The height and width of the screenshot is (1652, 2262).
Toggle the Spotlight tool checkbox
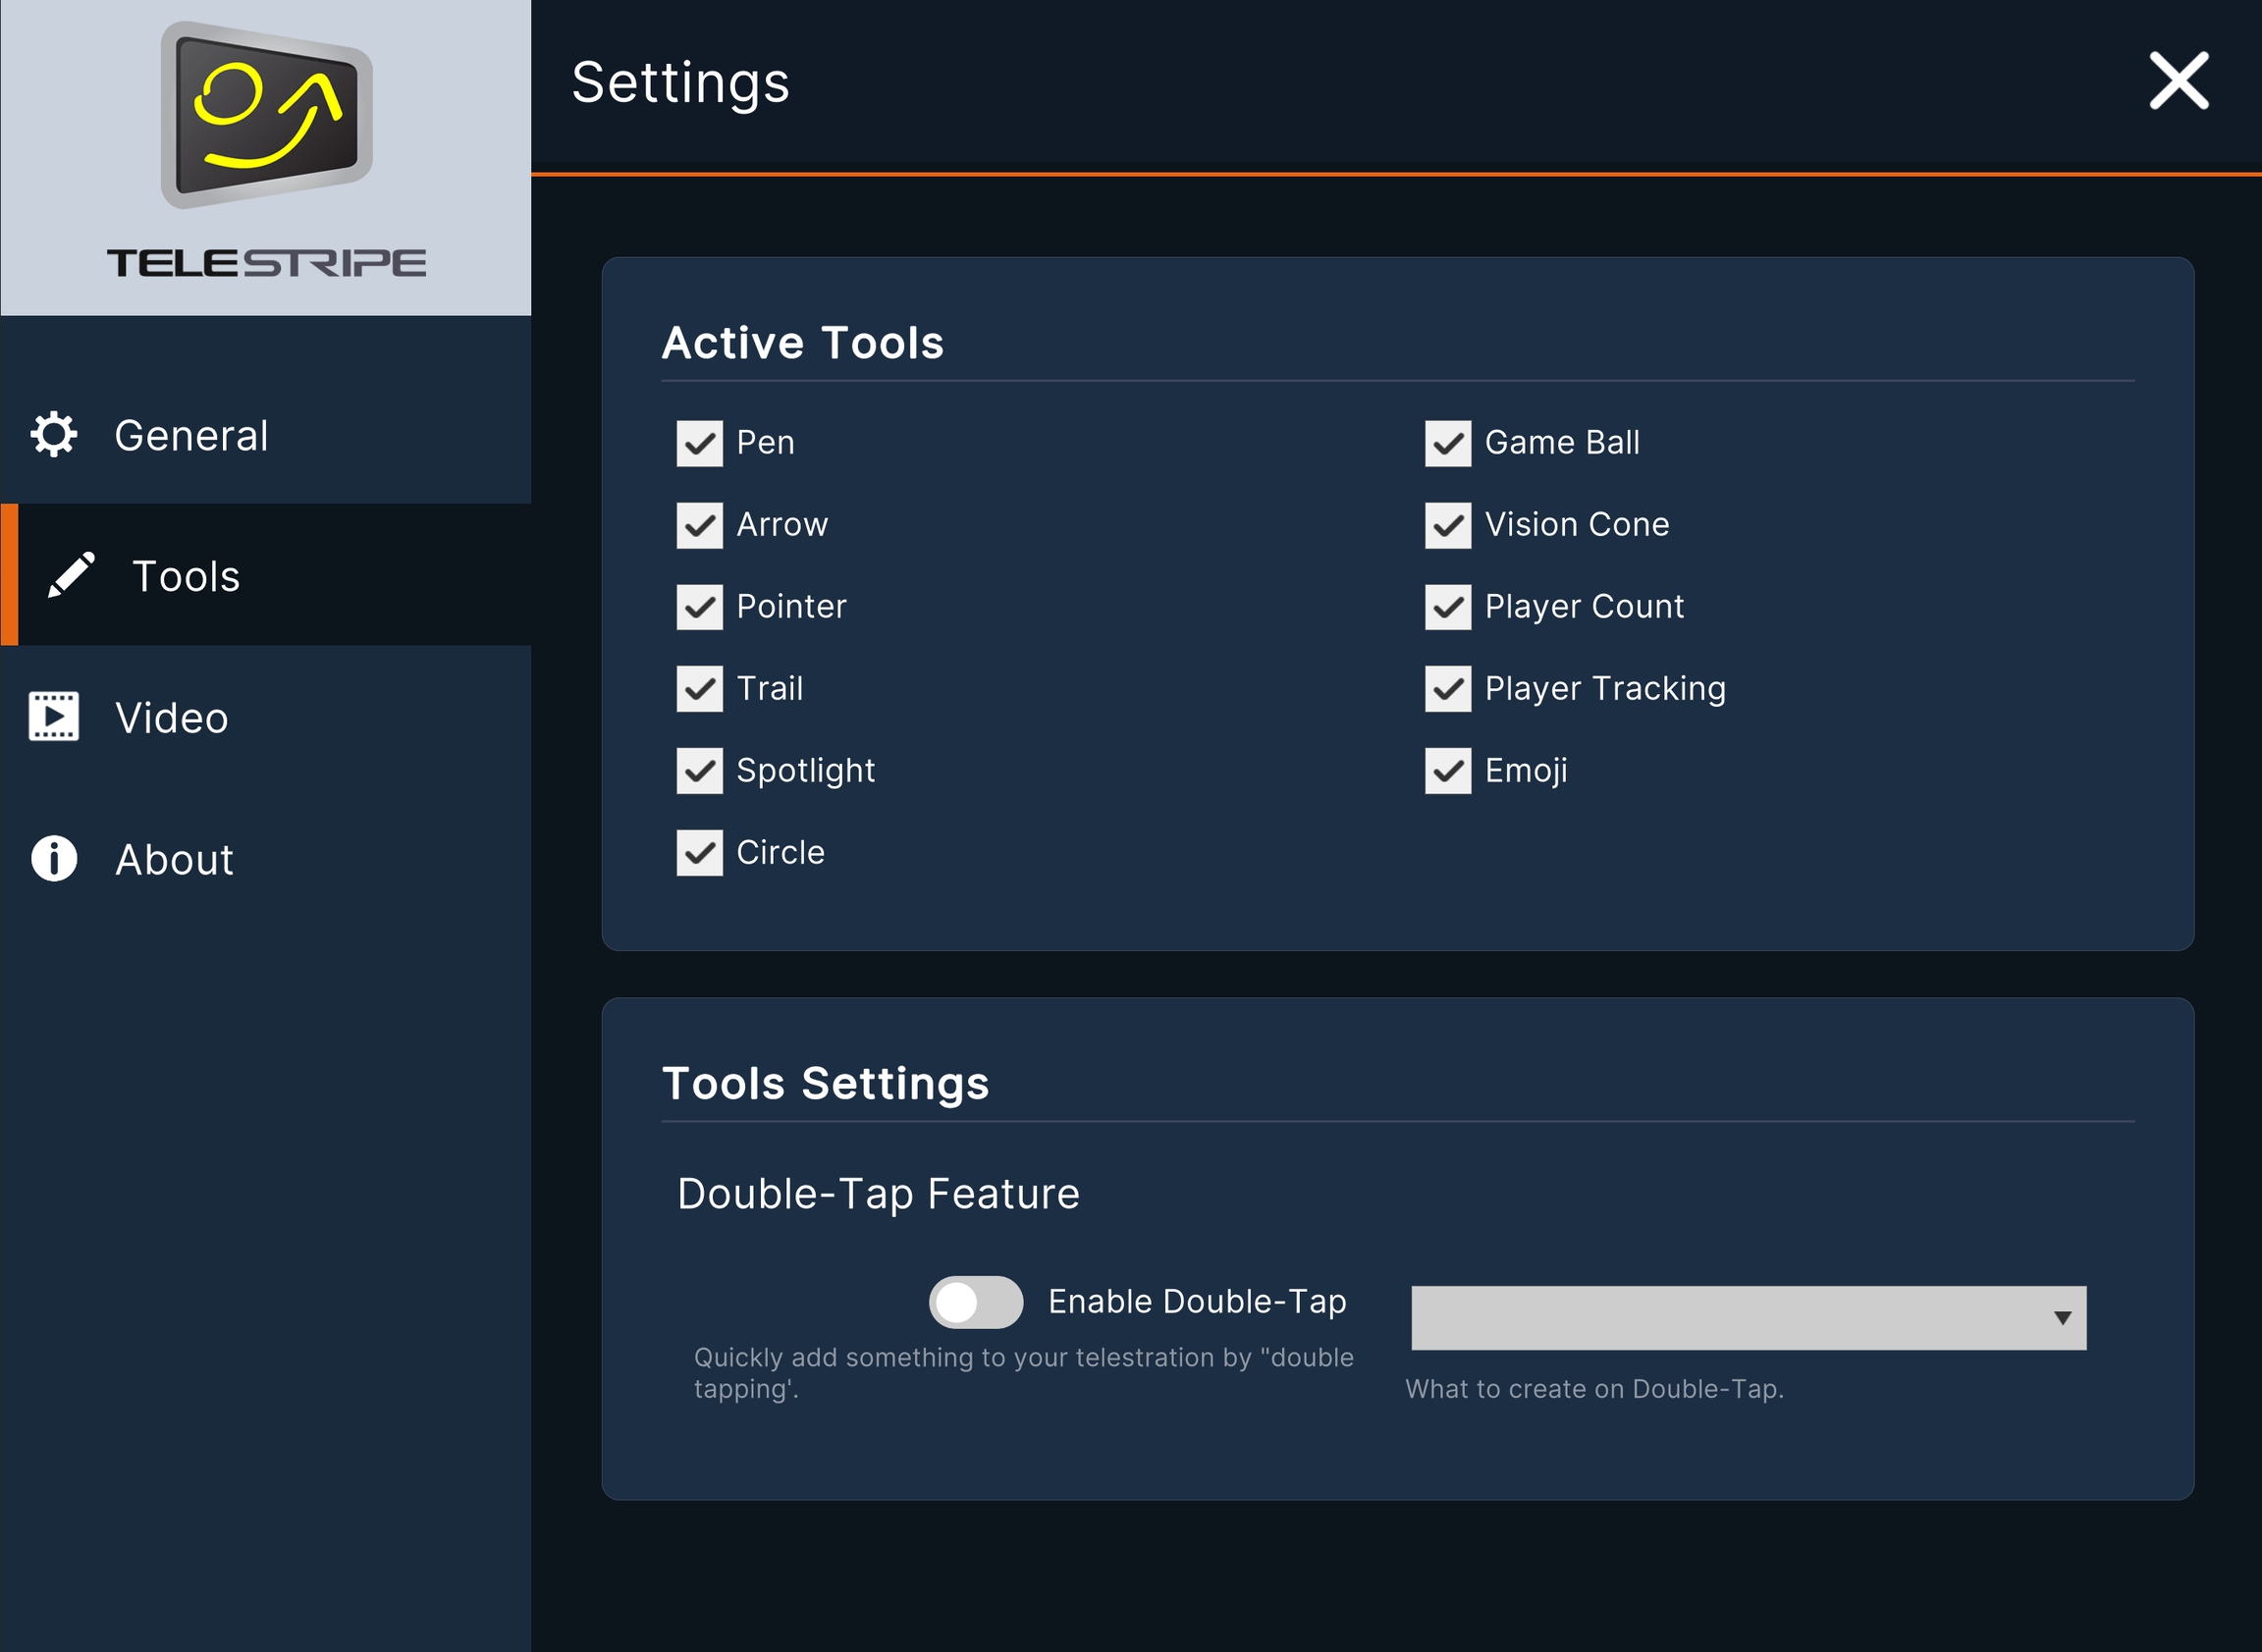click(x=699, y=771)
